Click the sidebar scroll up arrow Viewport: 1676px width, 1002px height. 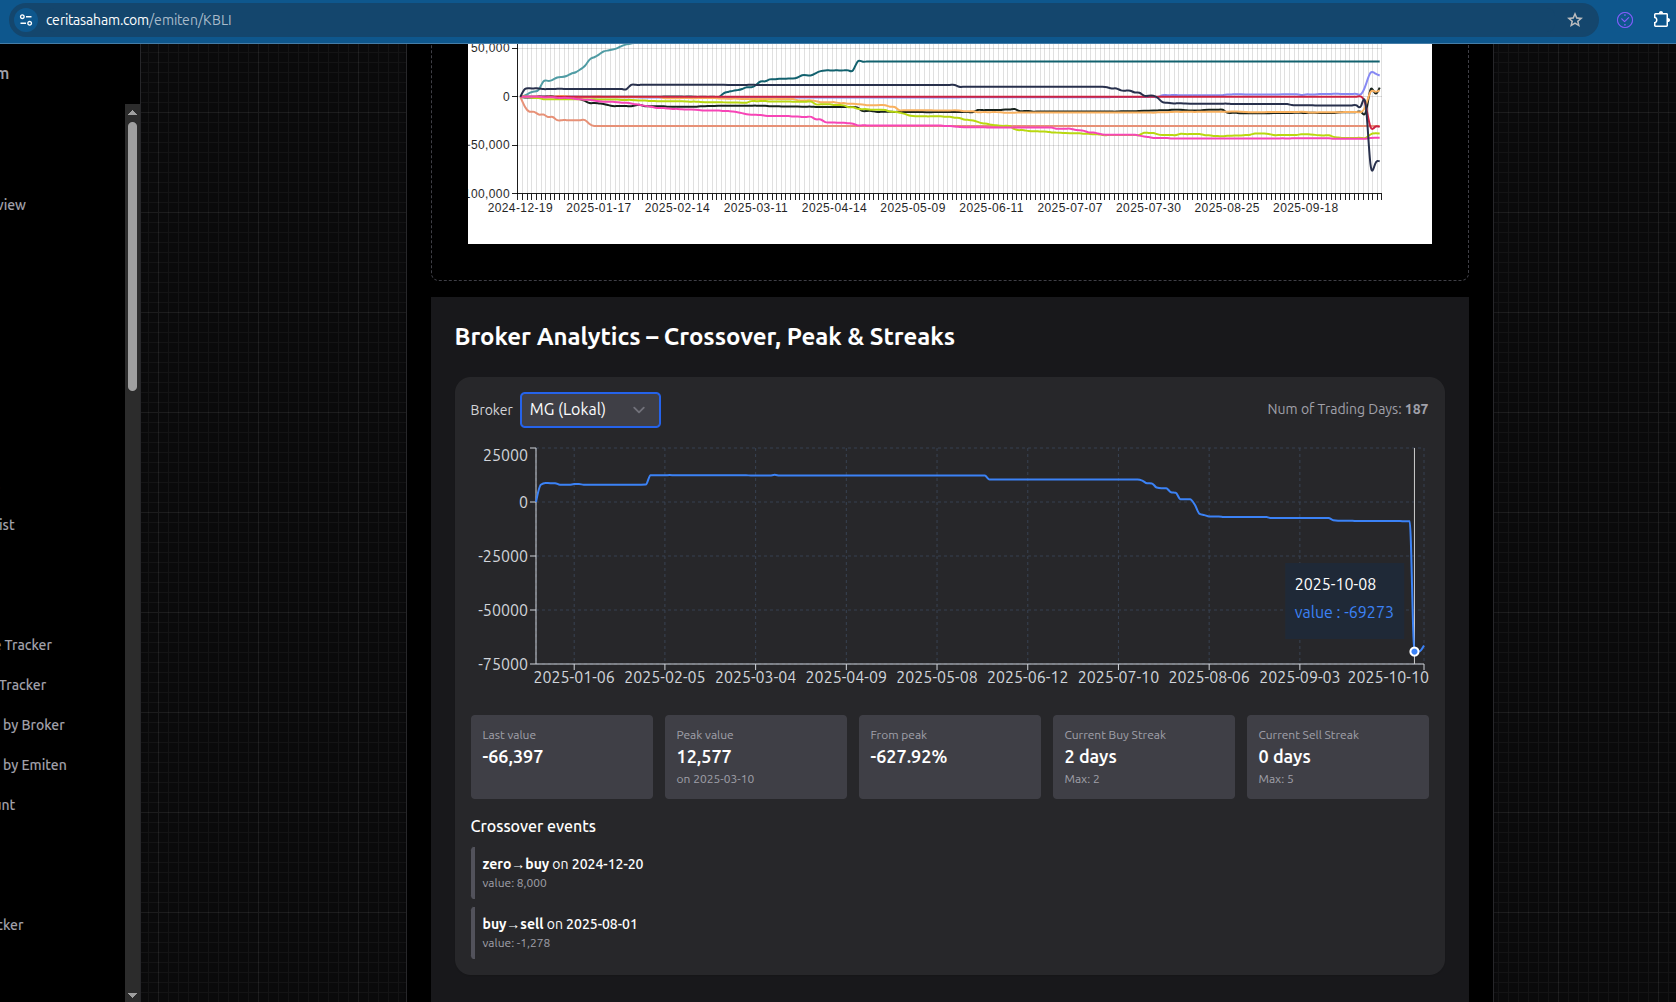click(x=132, y=112)
